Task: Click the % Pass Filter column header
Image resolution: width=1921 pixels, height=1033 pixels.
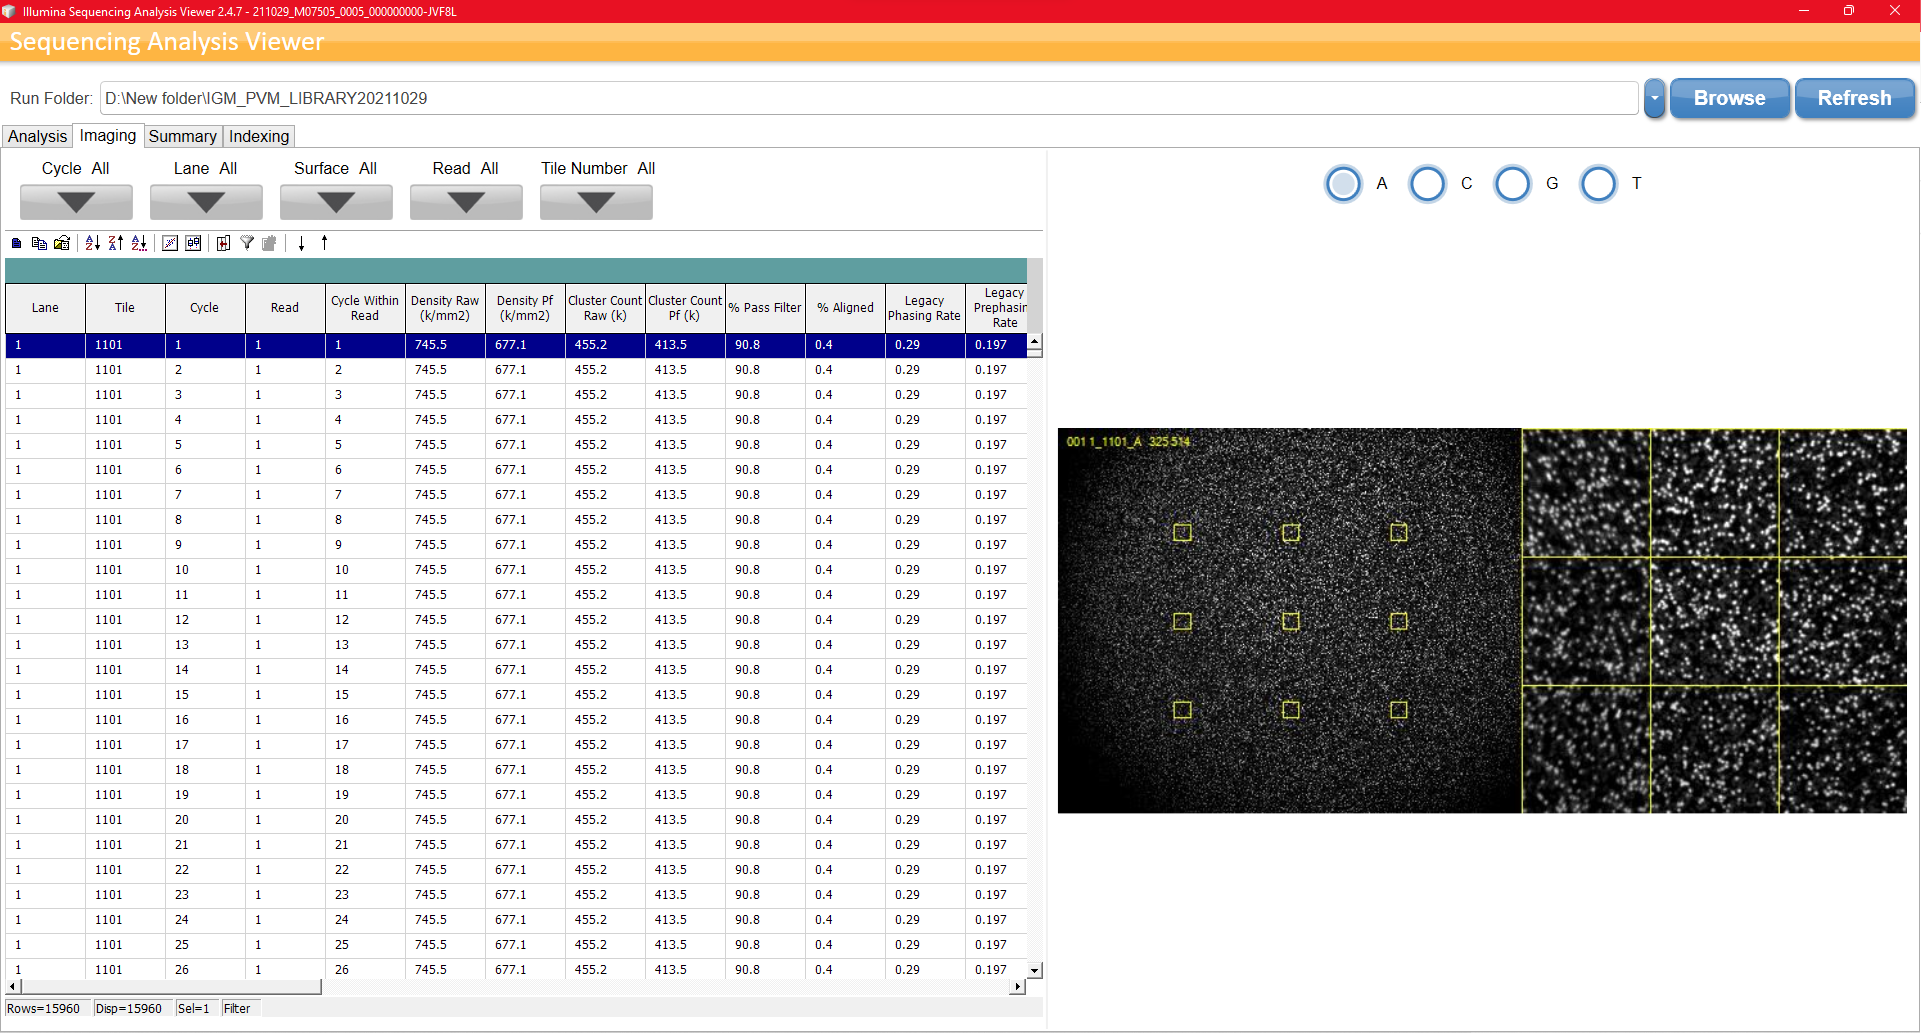Action: pos(765,308)
